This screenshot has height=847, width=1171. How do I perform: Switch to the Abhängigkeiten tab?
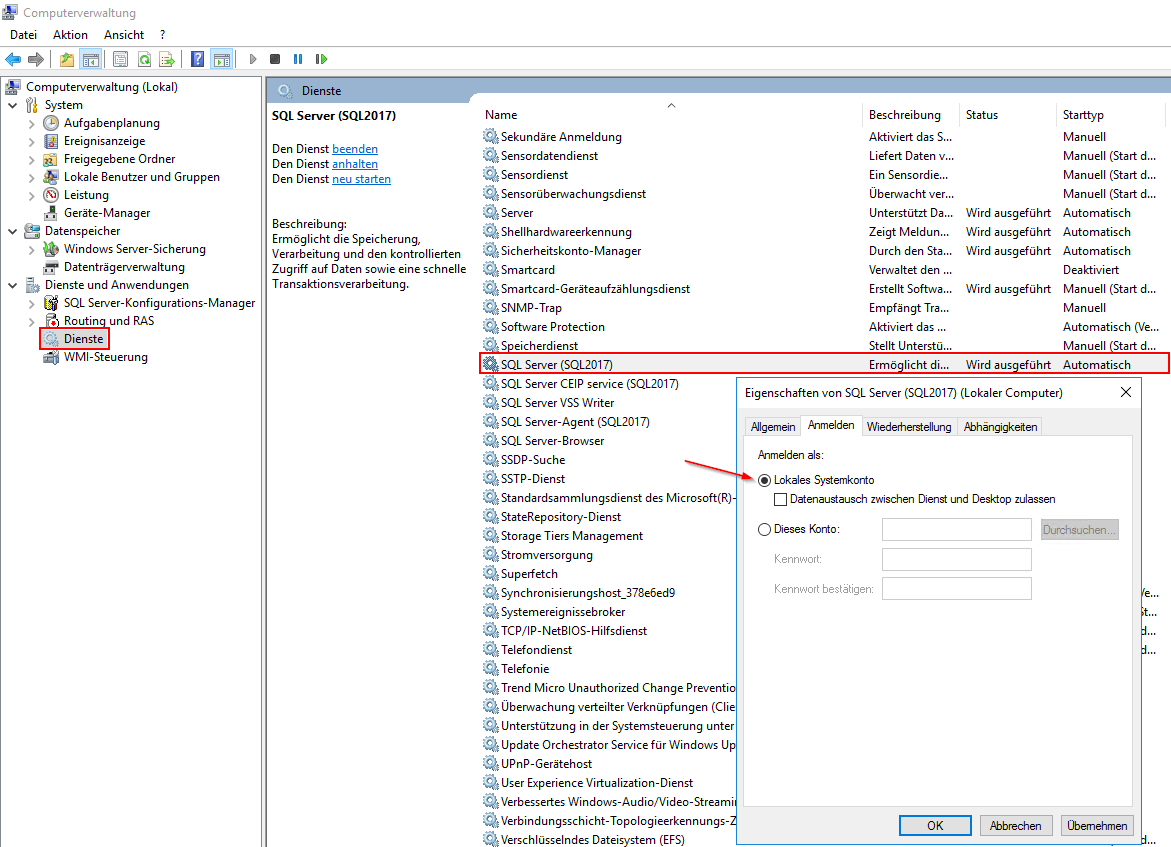click(x=1000, y=427)
